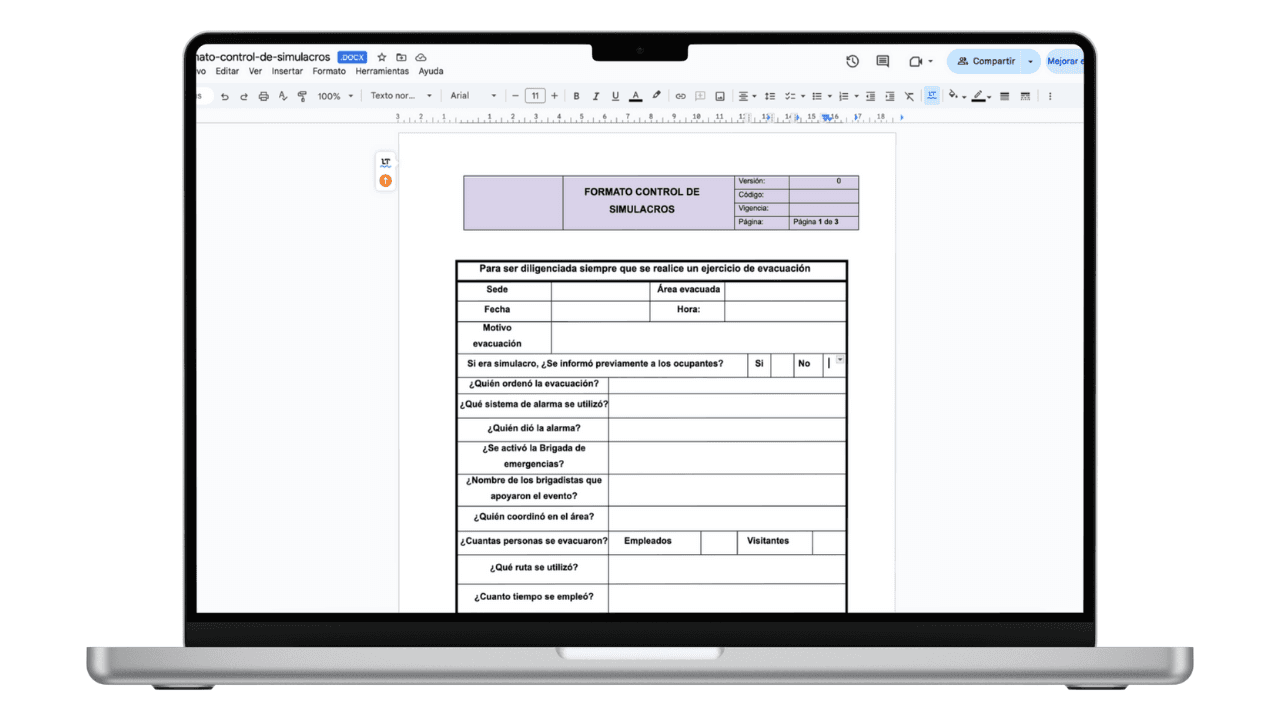1280x720 pixels.
Task: Open the Insertar menu
Action: click(287, 71)
